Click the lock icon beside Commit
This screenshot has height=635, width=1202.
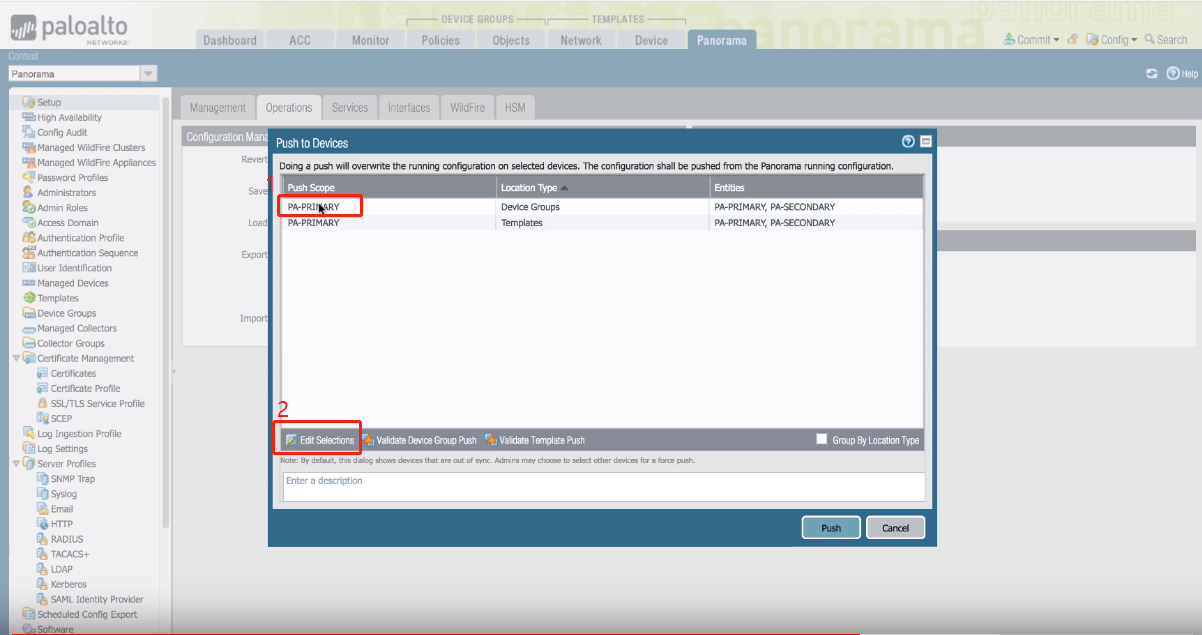click(x=1072, y=40)
